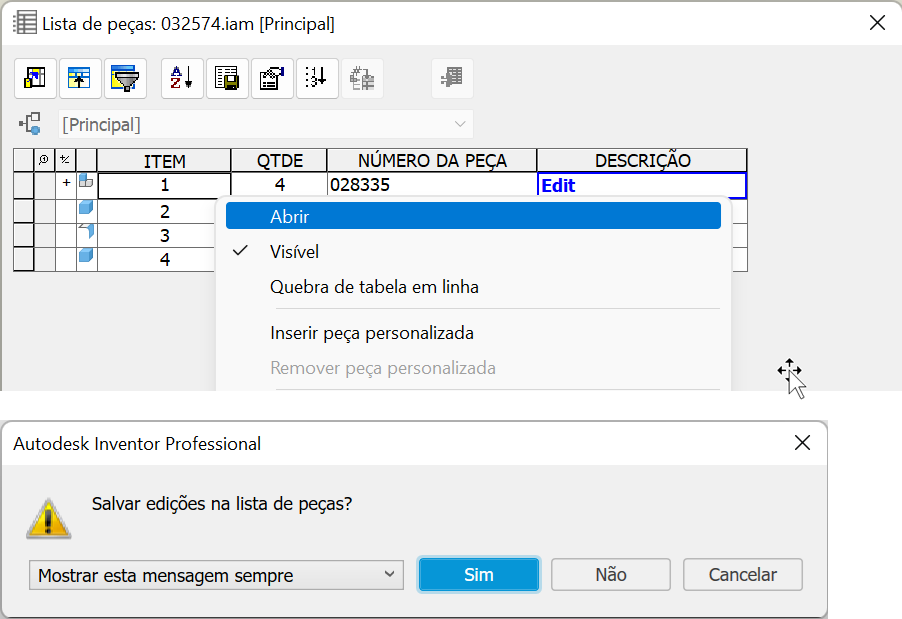Viewport: 902px width, 619px height.
Task: Click the sheet metal part icon in row 3
Action: click(x=86, y=231)
